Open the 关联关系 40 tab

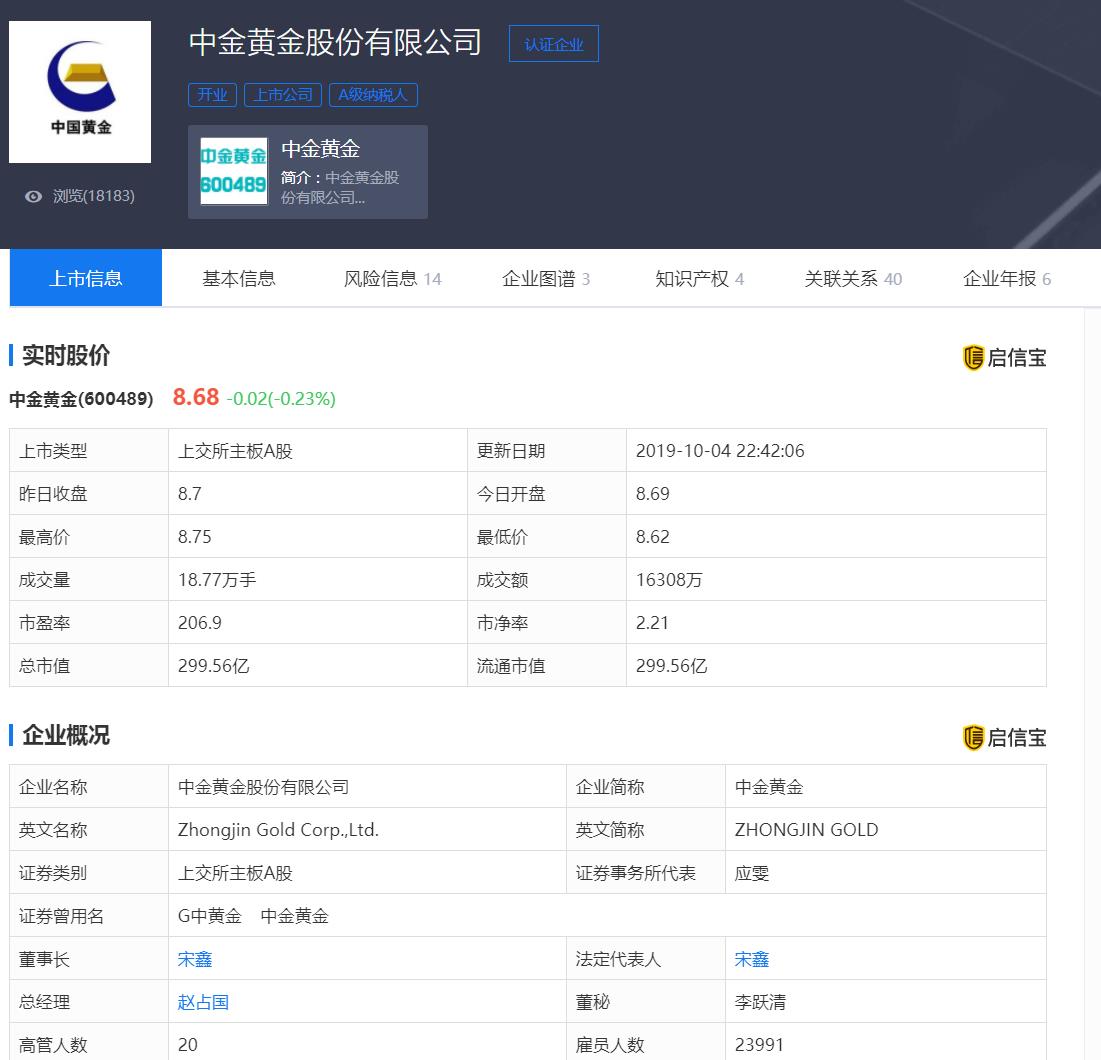tap(853, 279)
